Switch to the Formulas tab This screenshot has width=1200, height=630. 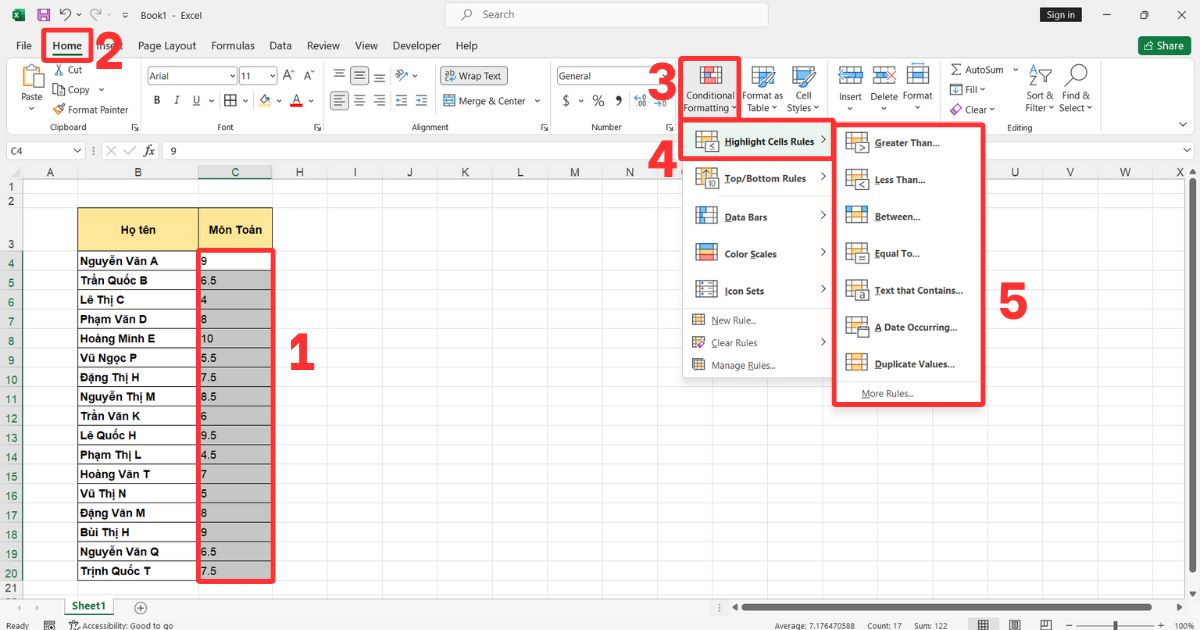[x=232, y=46]
